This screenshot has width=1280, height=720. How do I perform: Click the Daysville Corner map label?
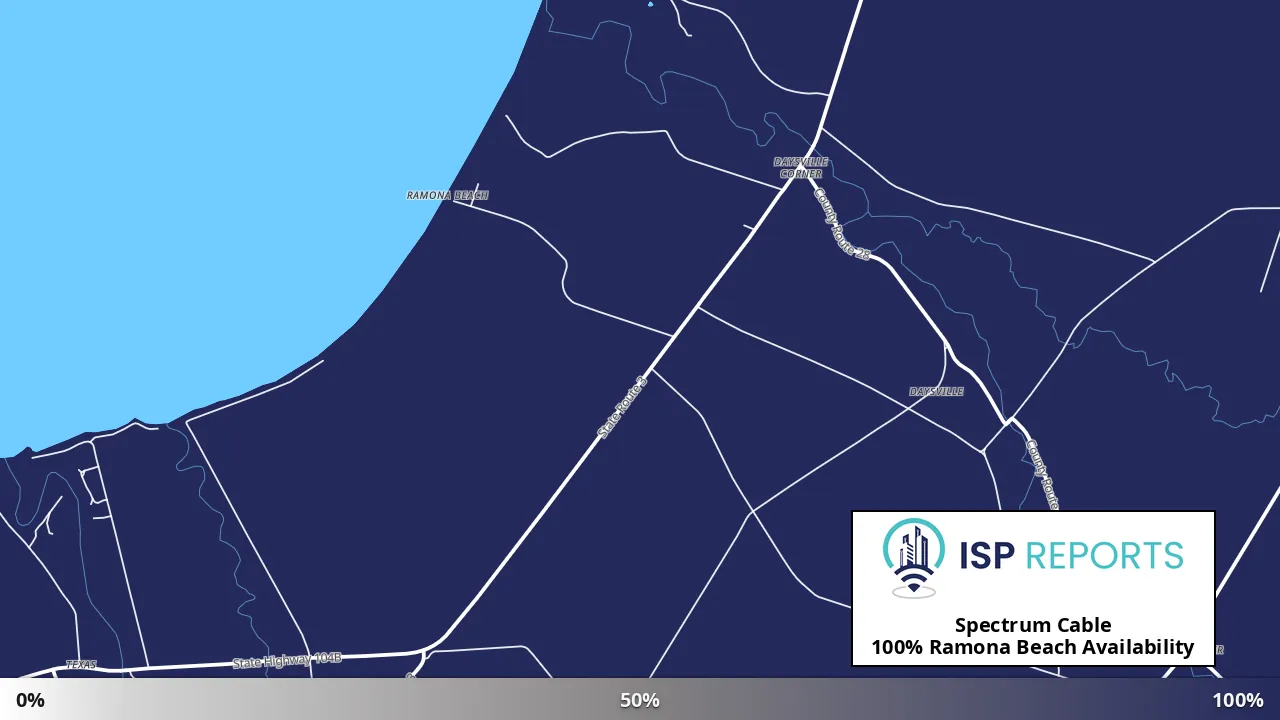point(801,168)
